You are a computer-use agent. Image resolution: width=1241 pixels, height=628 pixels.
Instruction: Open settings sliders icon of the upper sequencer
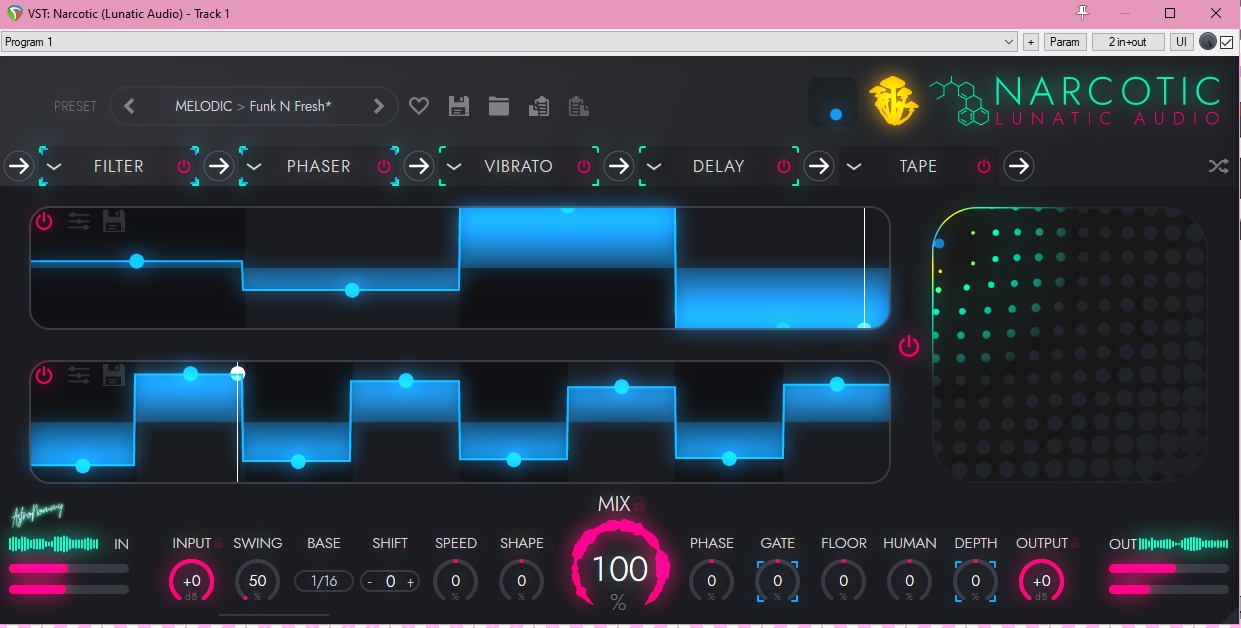tap(79, 221)
